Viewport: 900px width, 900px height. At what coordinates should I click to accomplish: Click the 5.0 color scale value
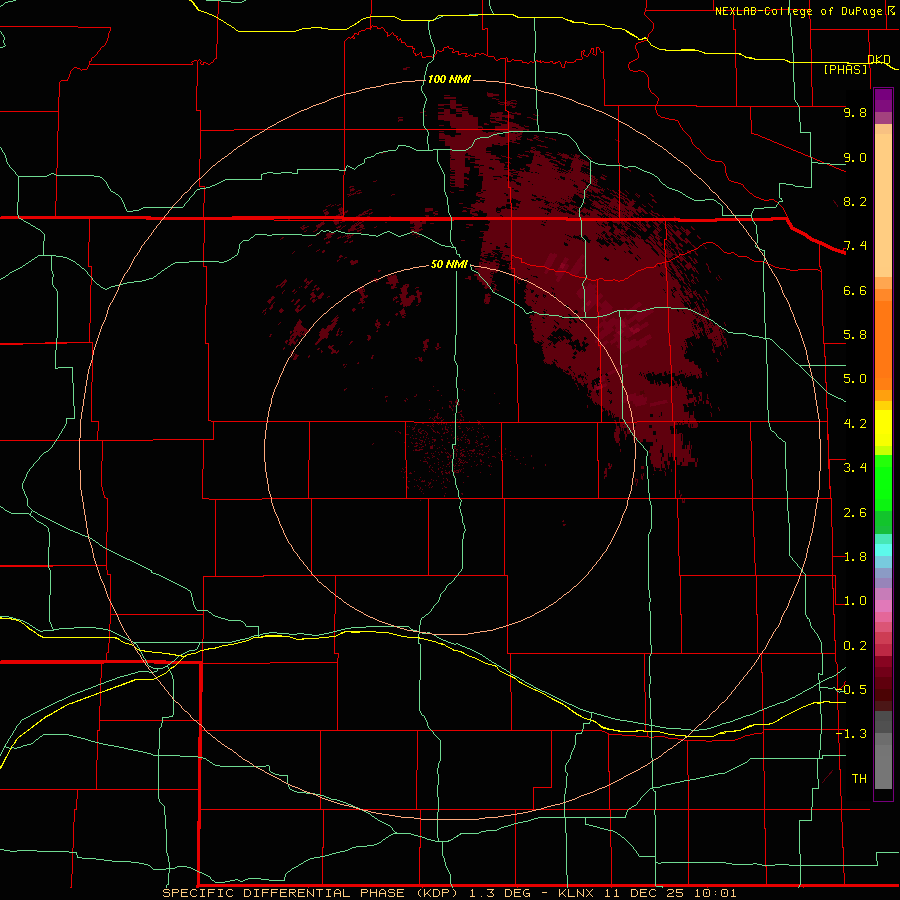pyautogui.click(x=855, y=379)
